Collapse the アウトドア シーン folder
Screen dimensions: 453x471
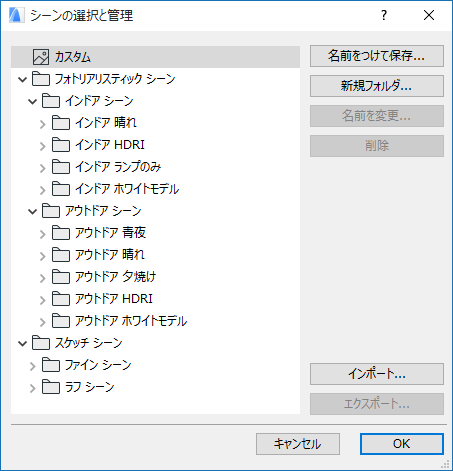pyautogui.click(x=32, y=212)
